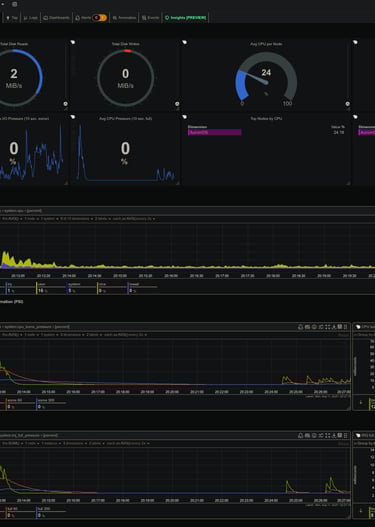
Task: Open the AVG() dropdown in cpu_some_pressure chart
Action: (12, 335)
